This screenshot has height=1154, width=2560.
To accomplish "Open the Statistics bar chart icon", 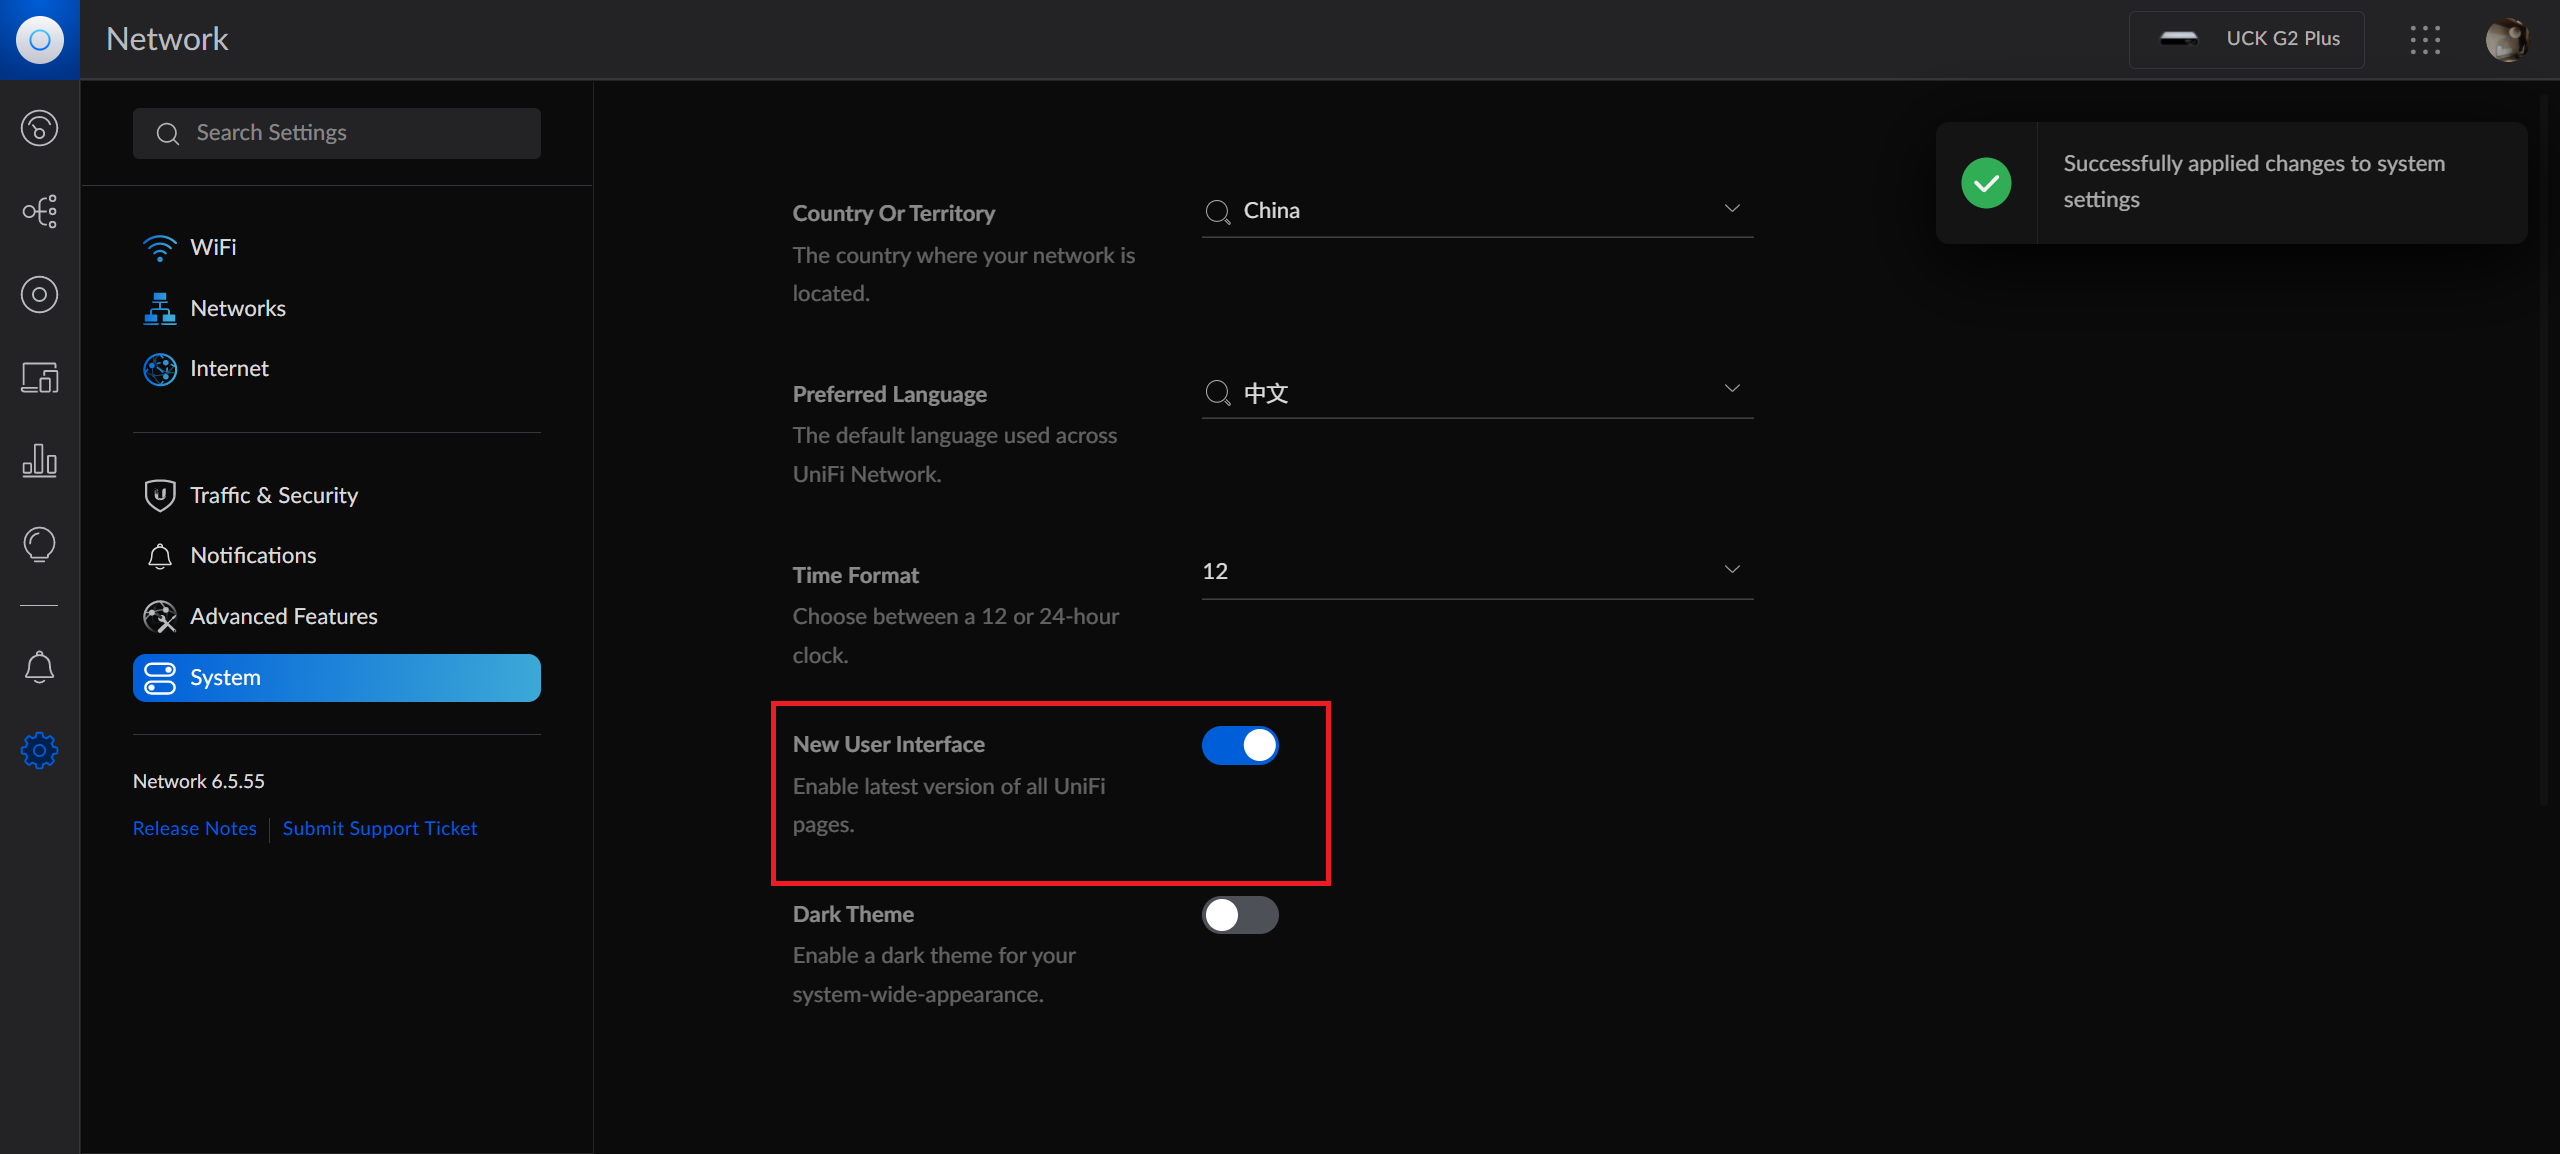I will (39, 460).
